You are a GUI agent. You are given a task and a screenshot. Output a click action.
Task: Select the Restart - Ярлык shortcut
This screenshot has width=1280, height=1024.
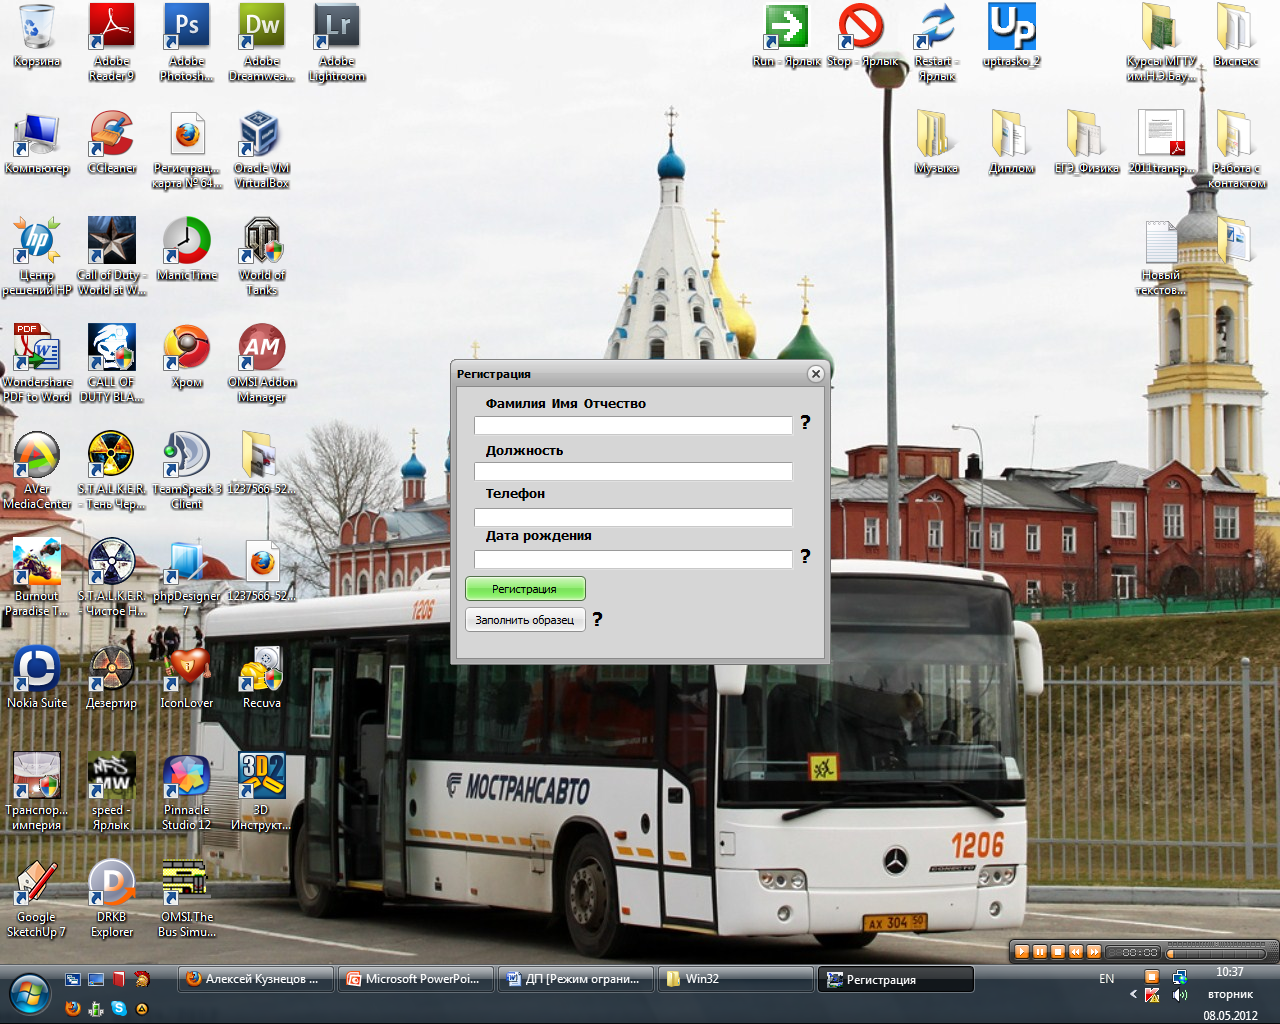pos(937,42)
